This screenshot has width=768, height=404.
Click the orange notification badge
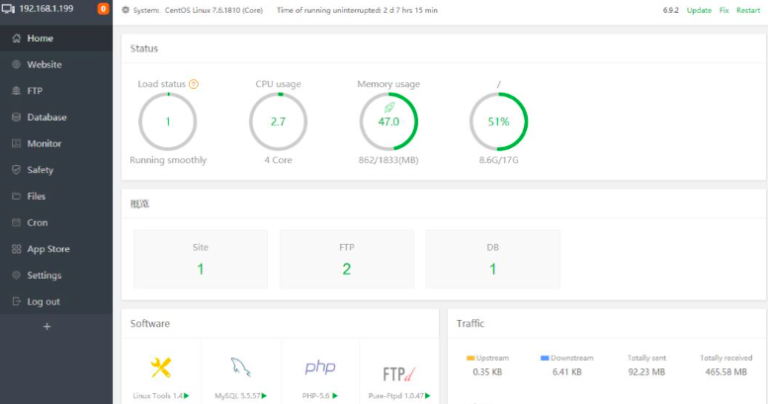[x=103, y=9]
